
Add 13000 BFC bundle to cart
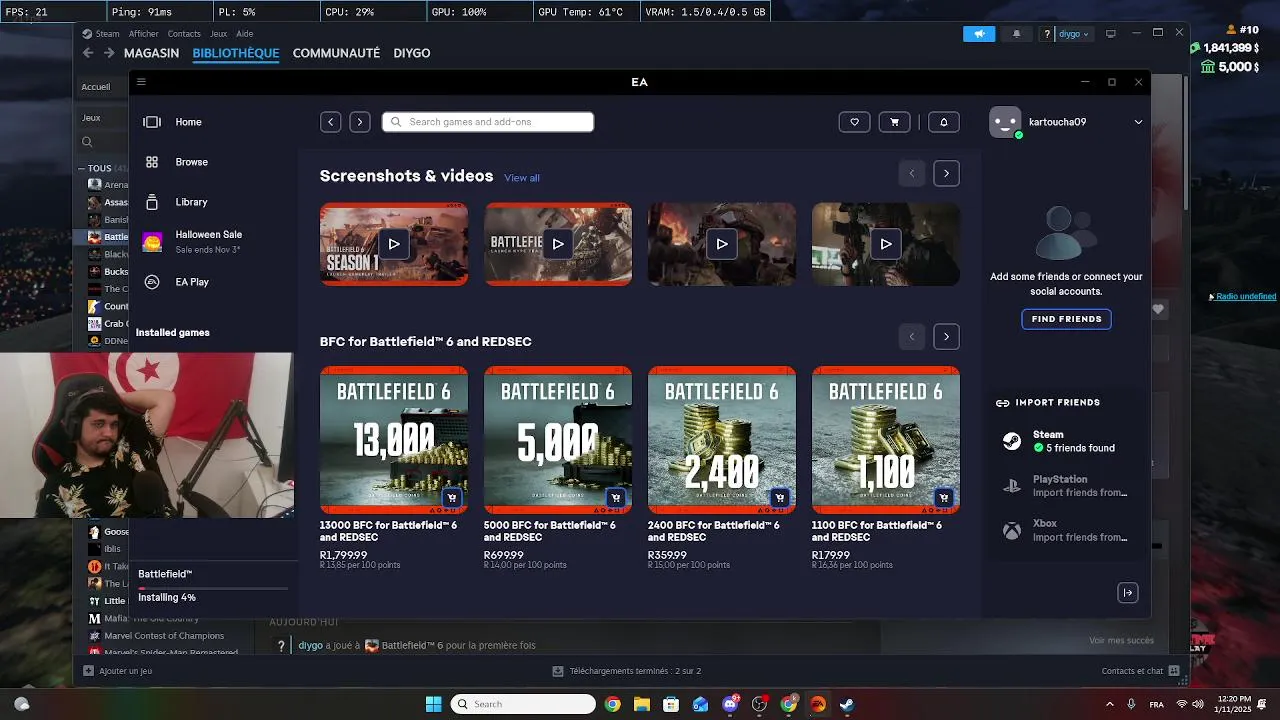(452, 498)
